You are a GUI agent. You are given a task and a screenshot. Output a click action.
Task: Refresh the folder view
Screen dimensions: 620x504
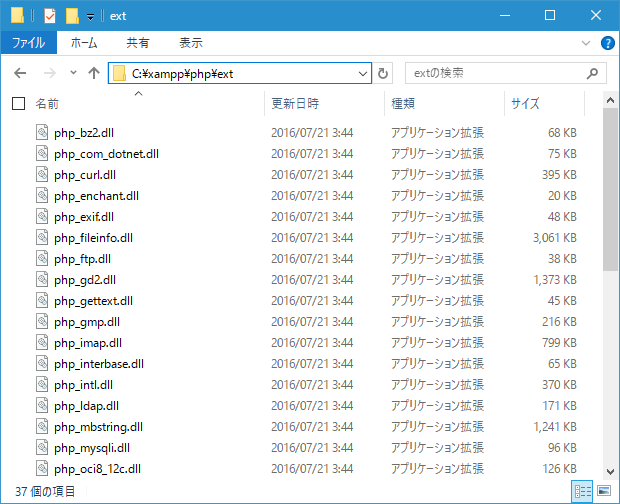tap(383, 74)
